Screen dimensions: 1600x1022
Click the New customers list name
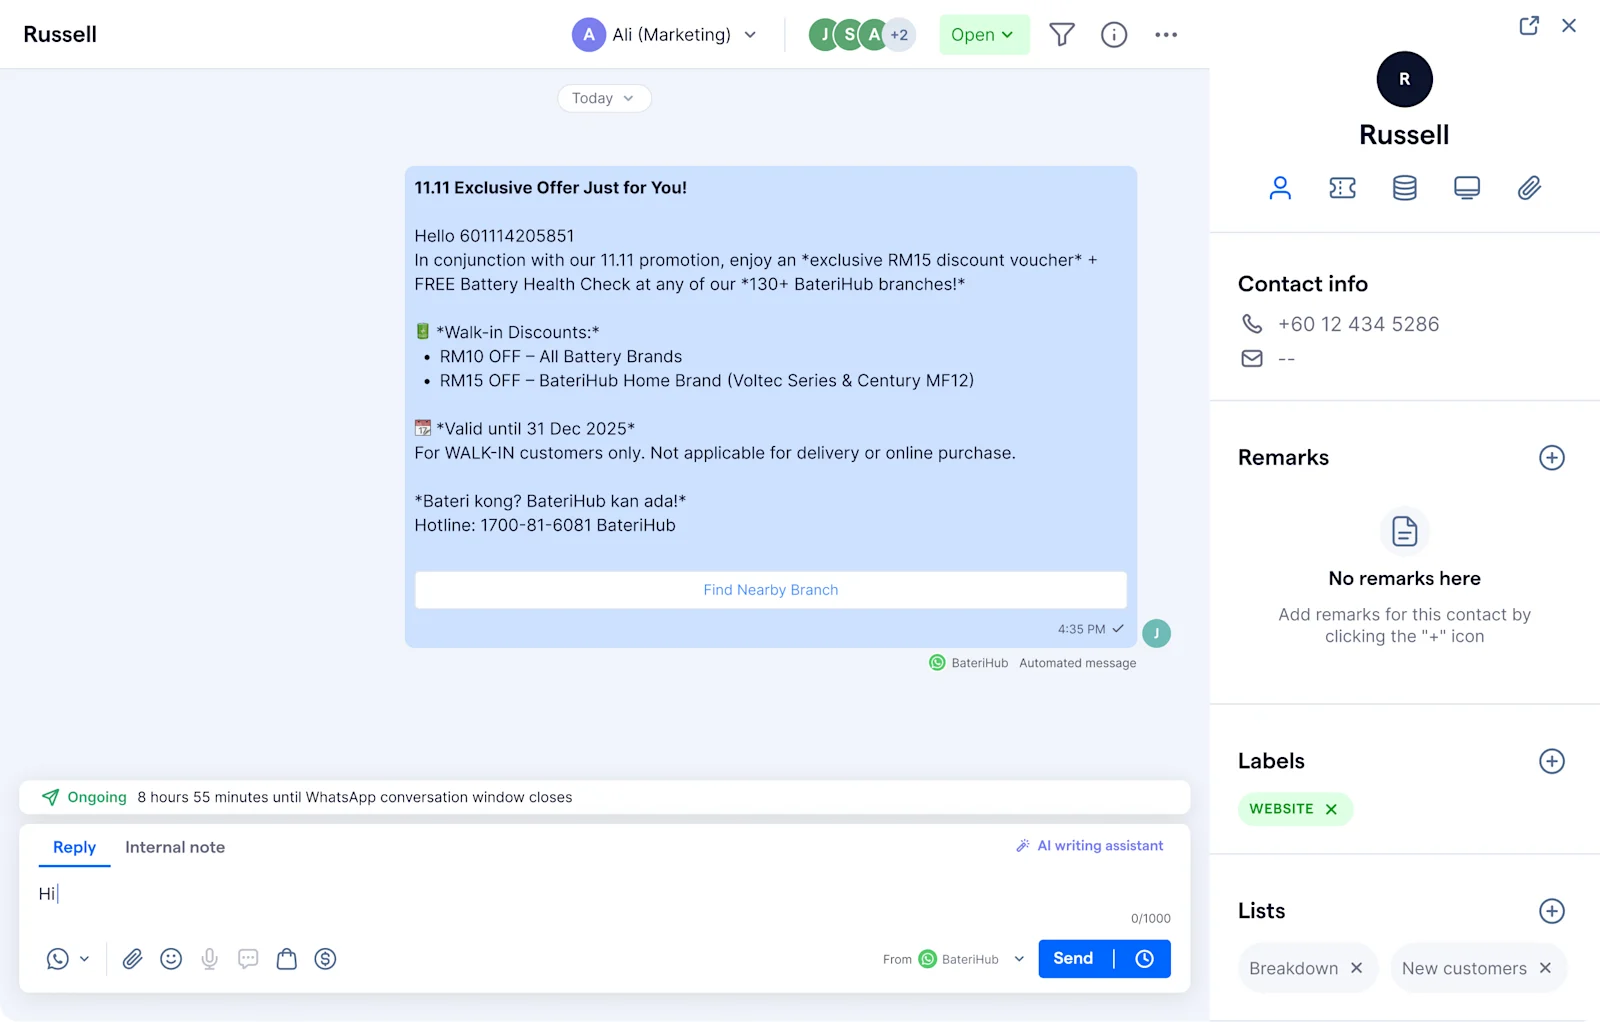(1464, 968)
